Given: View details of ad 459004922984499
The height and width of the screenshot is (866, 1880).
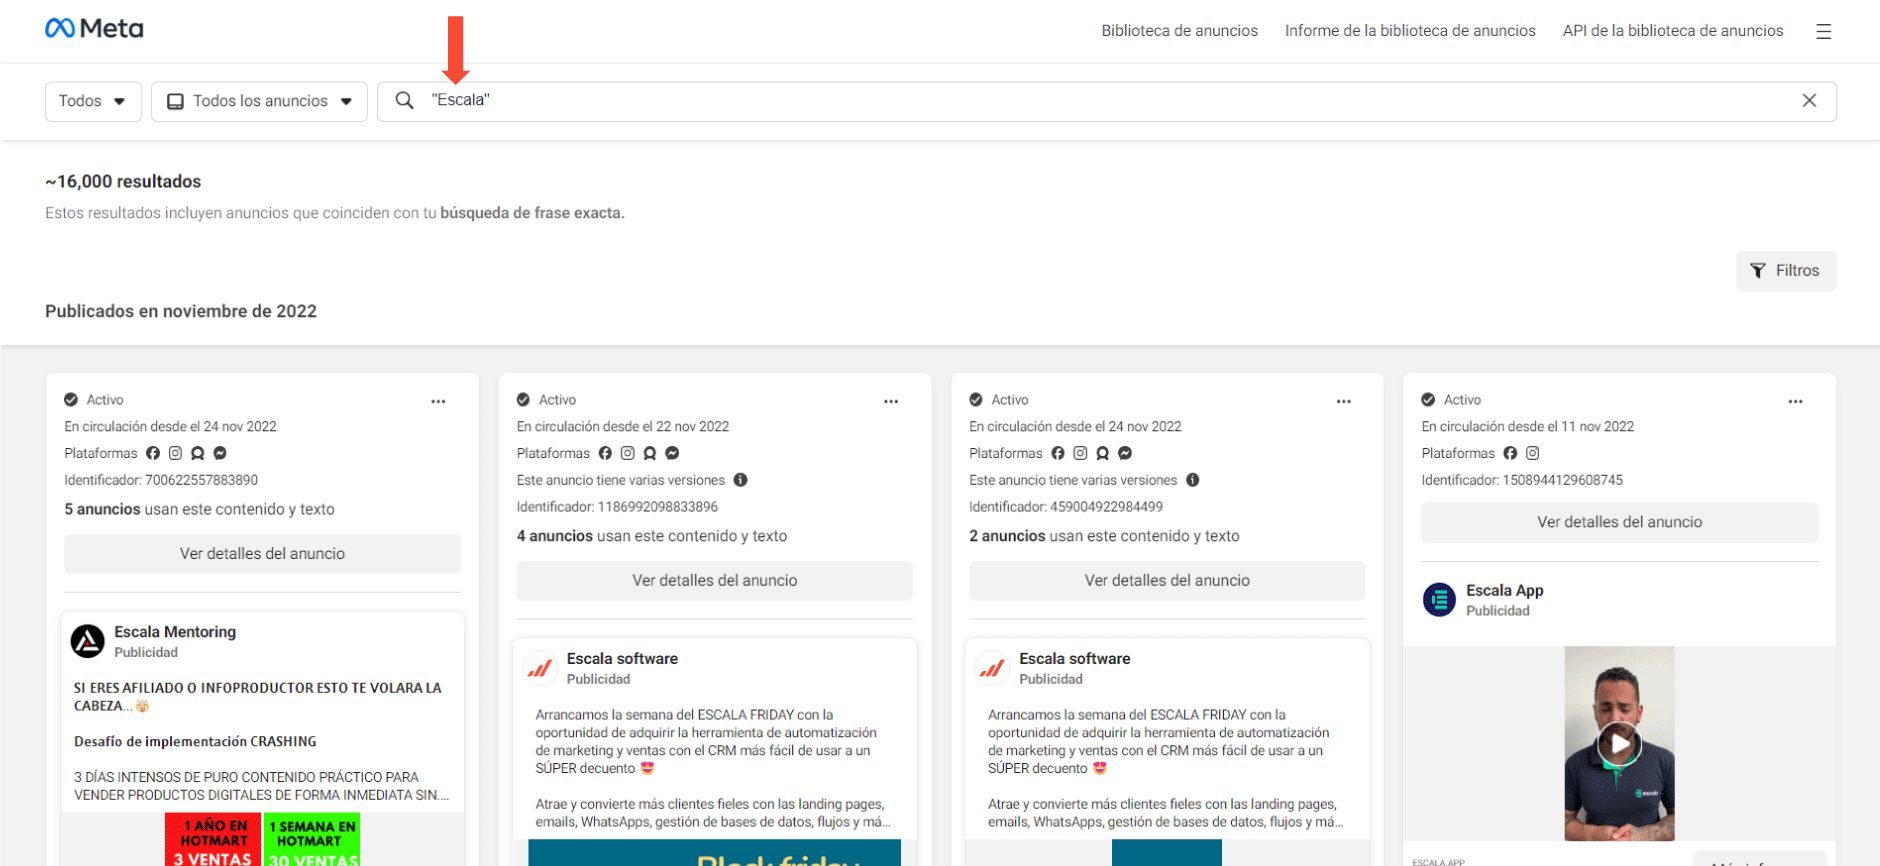Looking at the screenshot, I should tap(1167, 581).
